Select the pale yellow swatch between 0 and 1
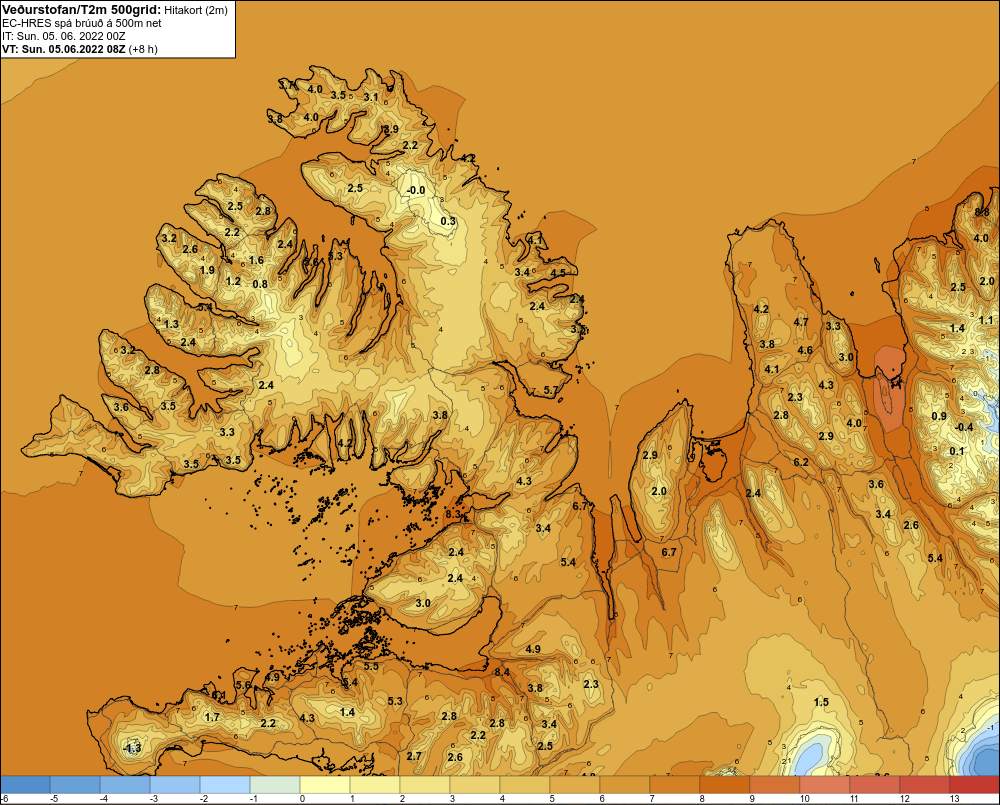The height and width of the screenshot is (805, 1000). click(x=325, y=784)
